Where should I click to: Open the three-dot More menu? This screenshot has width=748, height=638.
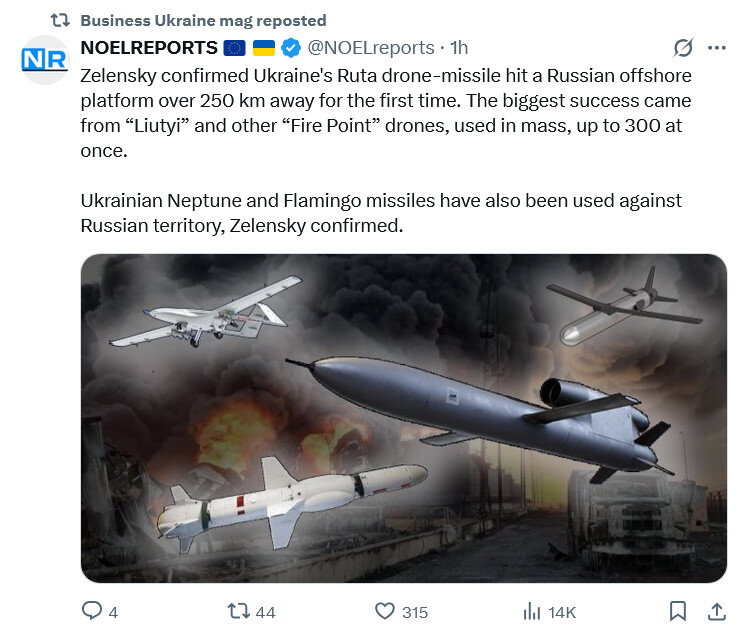pyautogui.click(x=716, y=48)
